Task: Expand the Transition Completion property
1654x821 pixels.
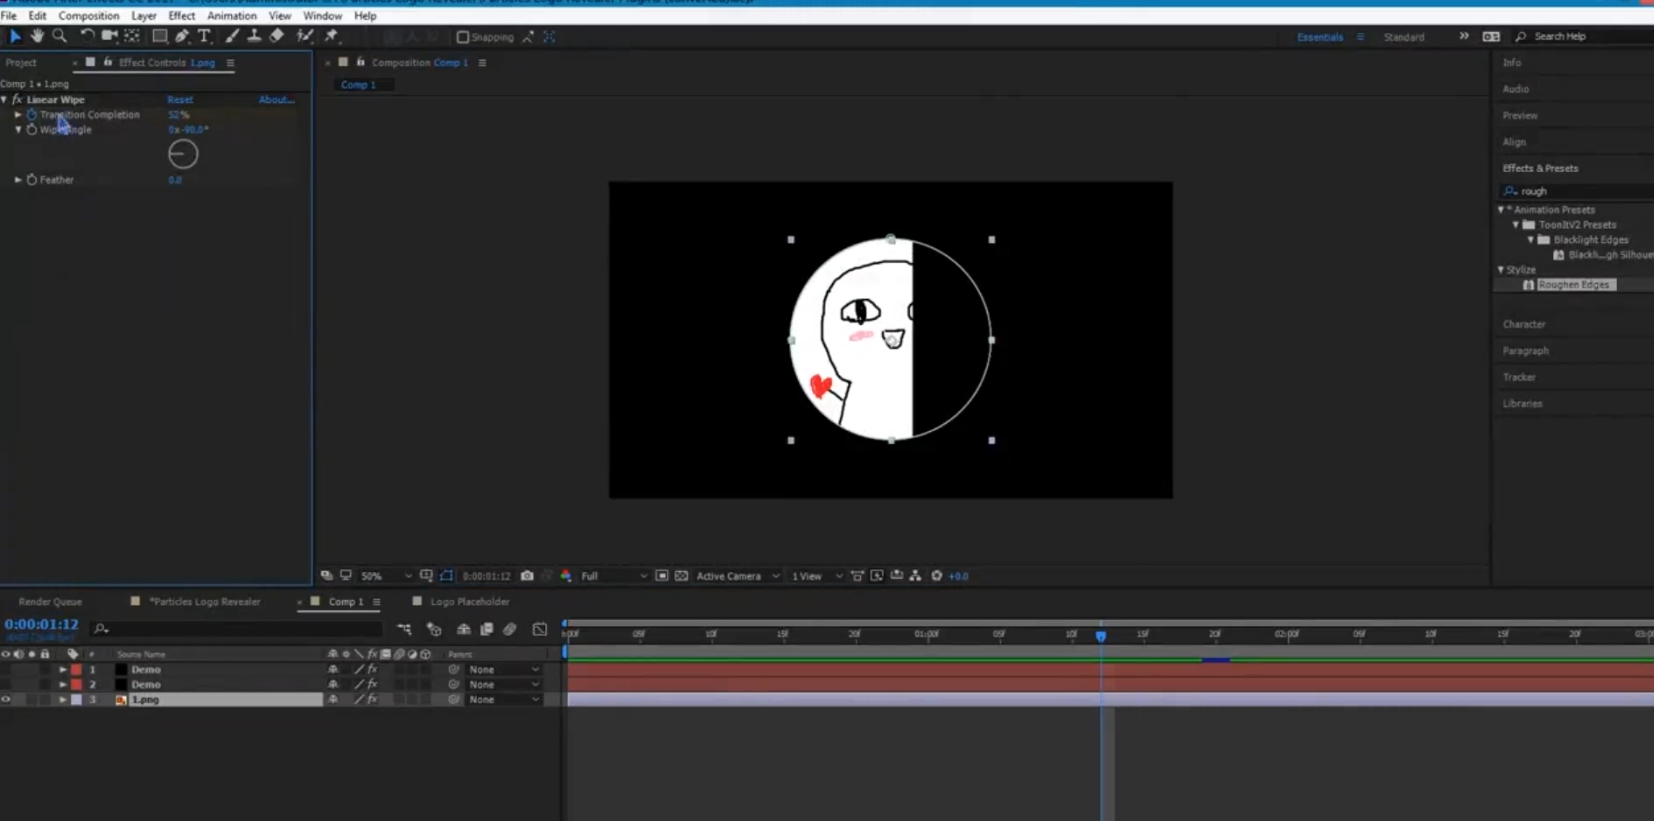Action: click(x=18, y=115)
